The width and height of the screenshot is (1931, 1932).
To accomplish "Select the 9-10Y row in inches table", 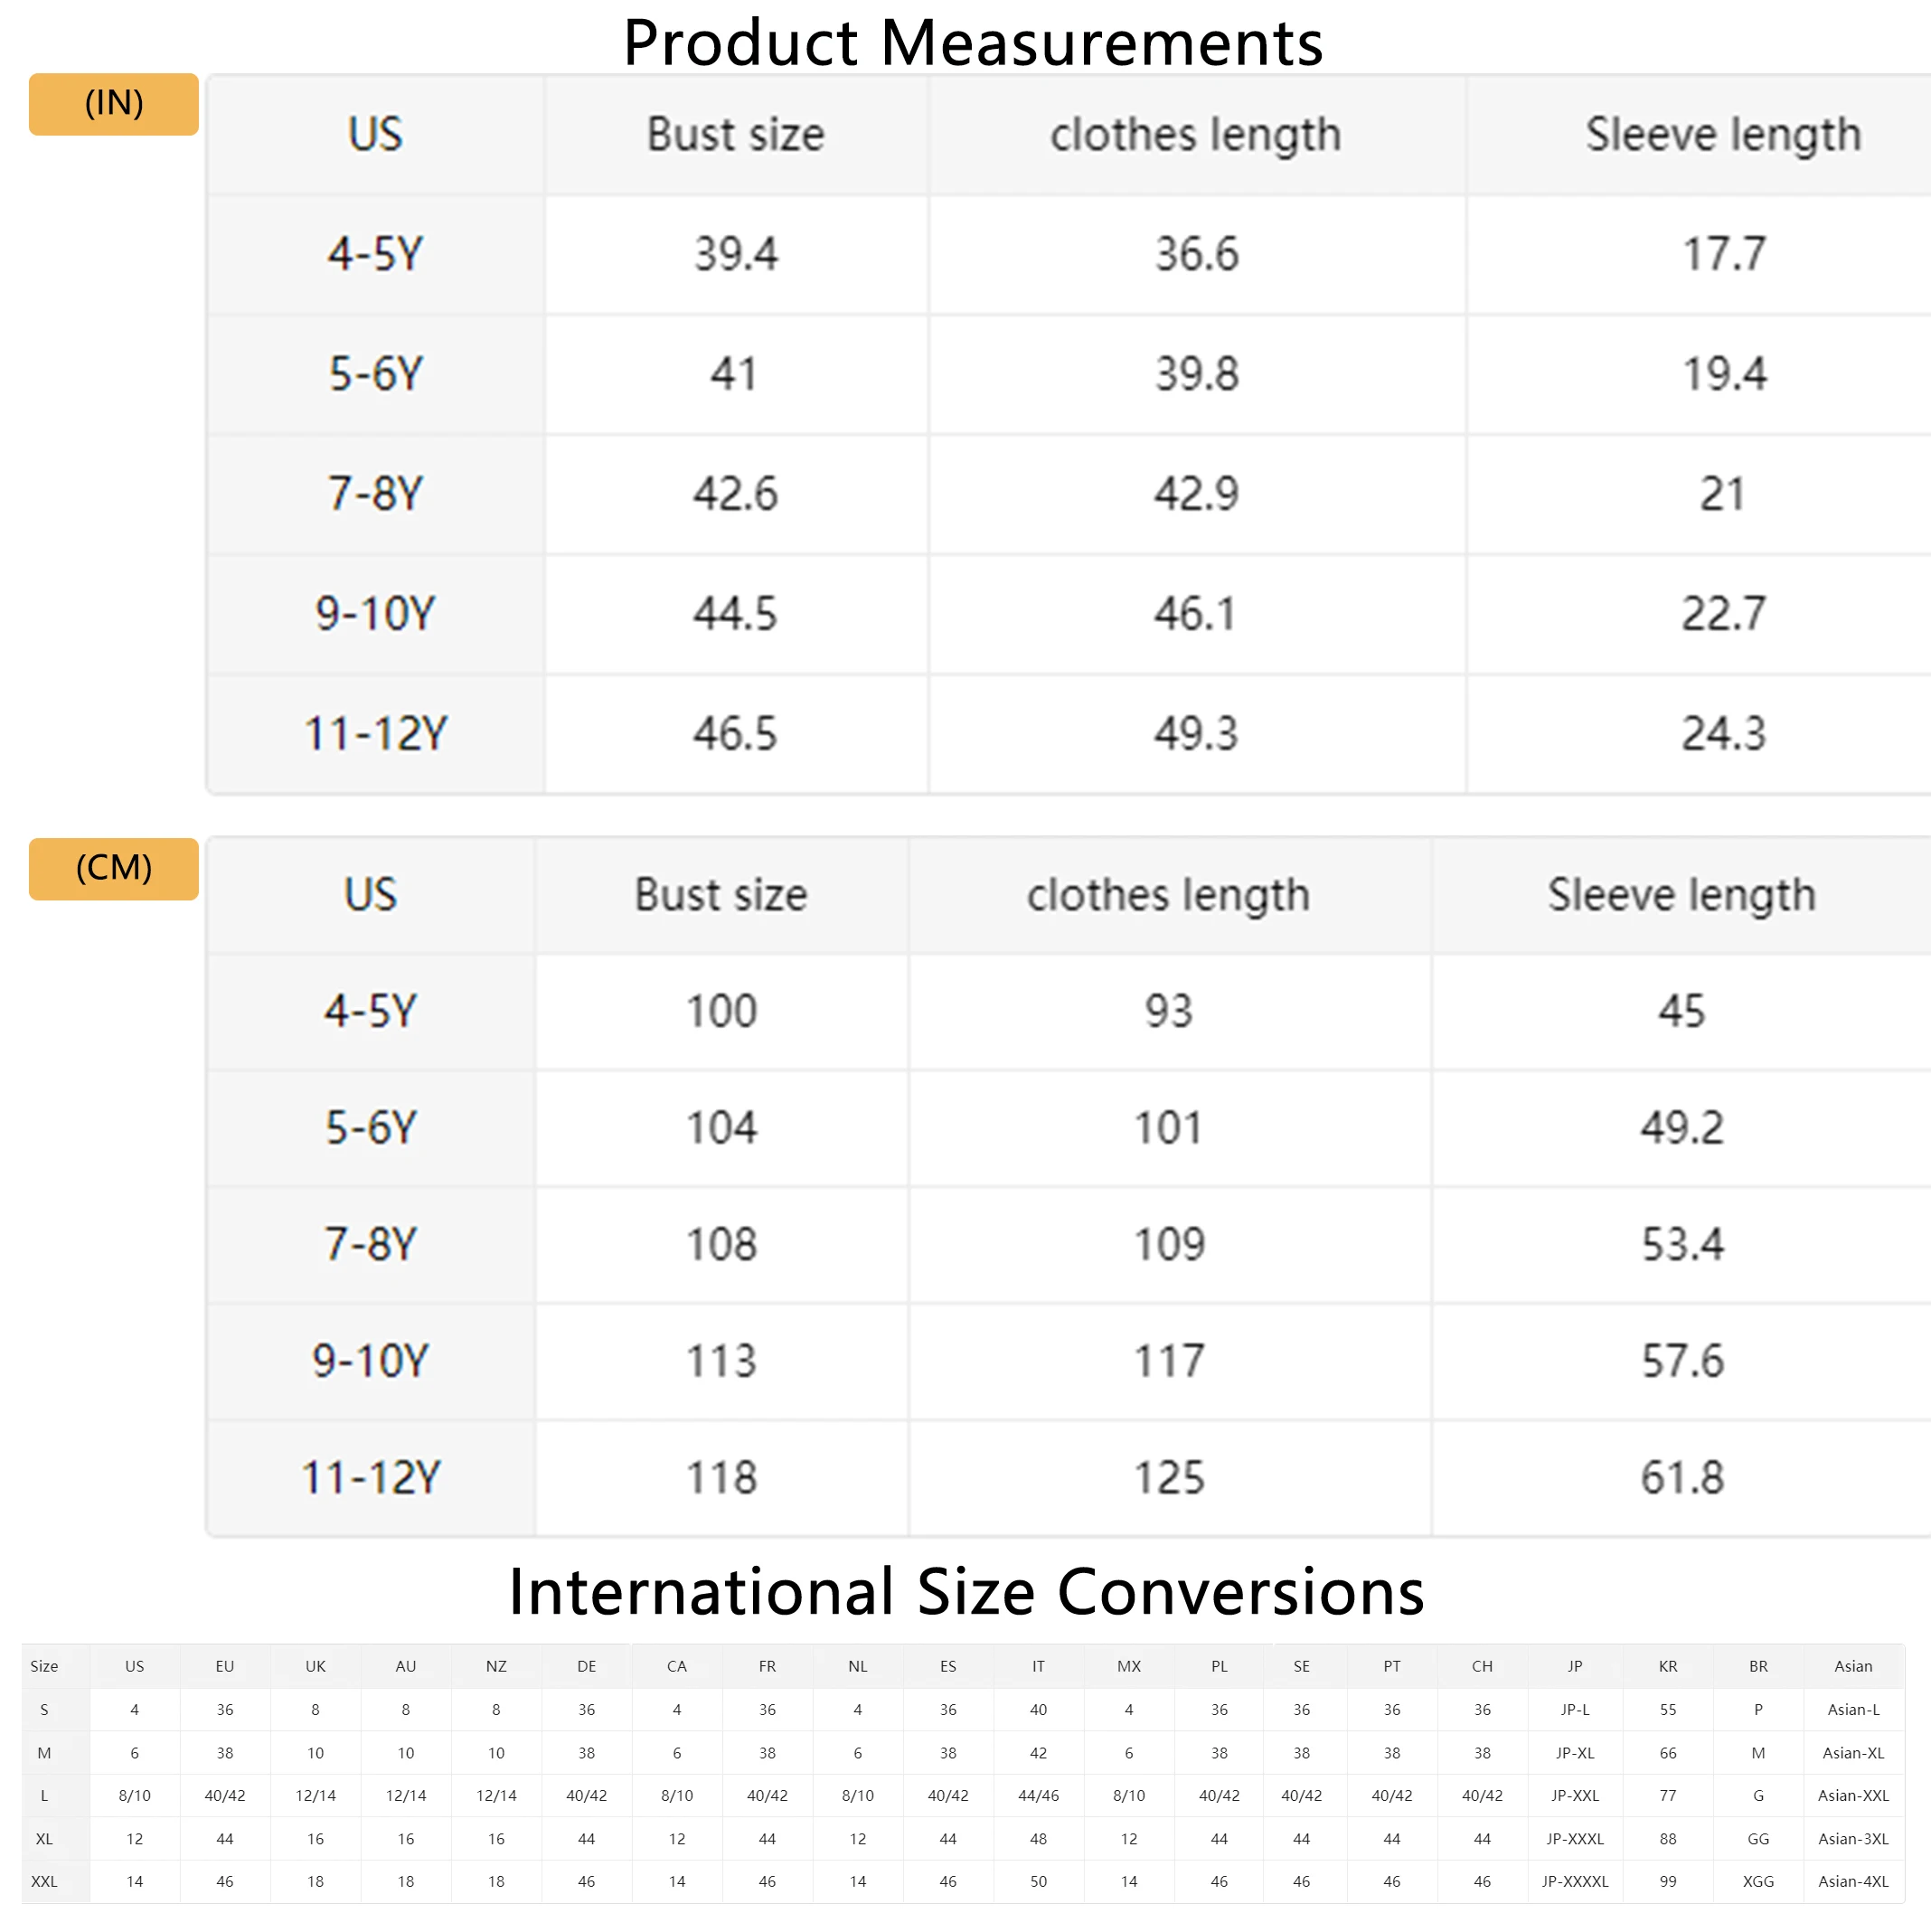I will pos(1068,614).
